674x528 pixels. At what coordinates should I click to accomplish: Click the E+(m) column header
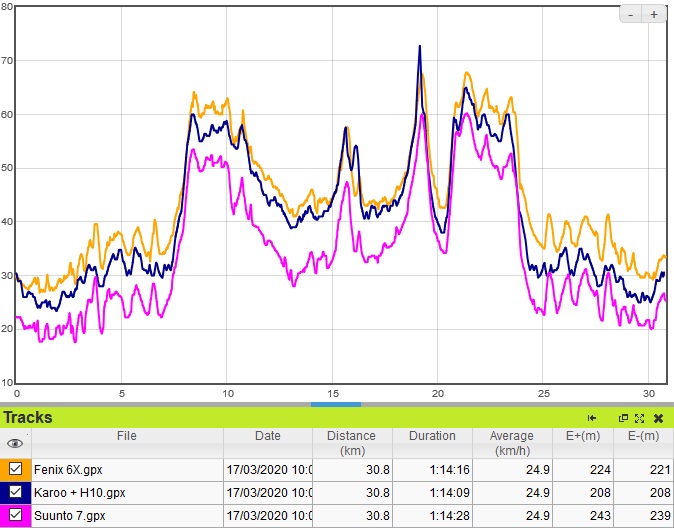click(x=582, y=436)
